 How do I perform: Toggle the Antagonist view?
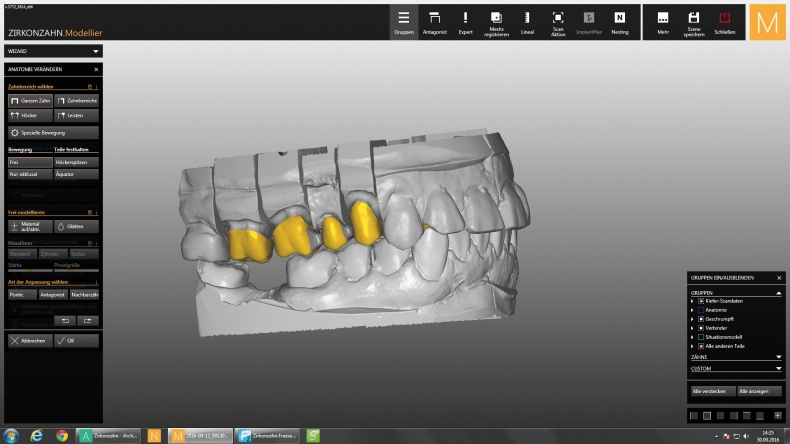(434, 23)
